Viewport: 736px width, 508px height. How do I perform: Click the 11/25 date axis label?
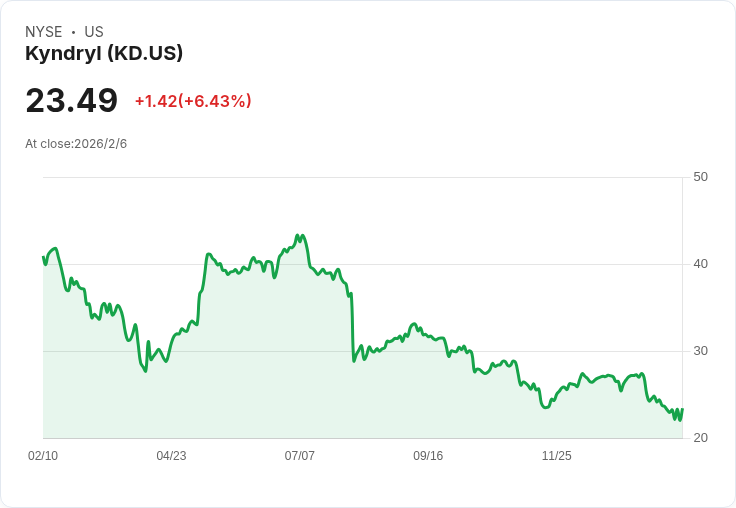pyautogui.click(x=556, y=456)
